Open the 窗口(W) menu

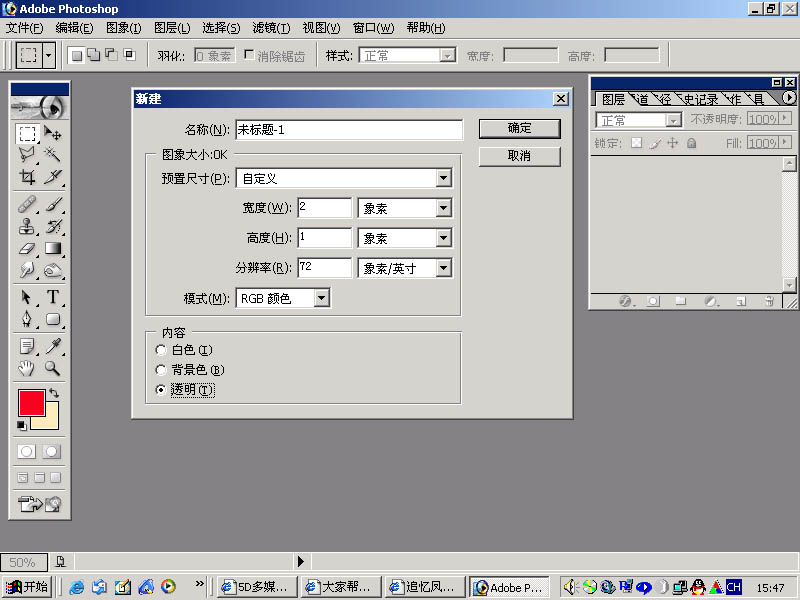click(x=373, y=28)
